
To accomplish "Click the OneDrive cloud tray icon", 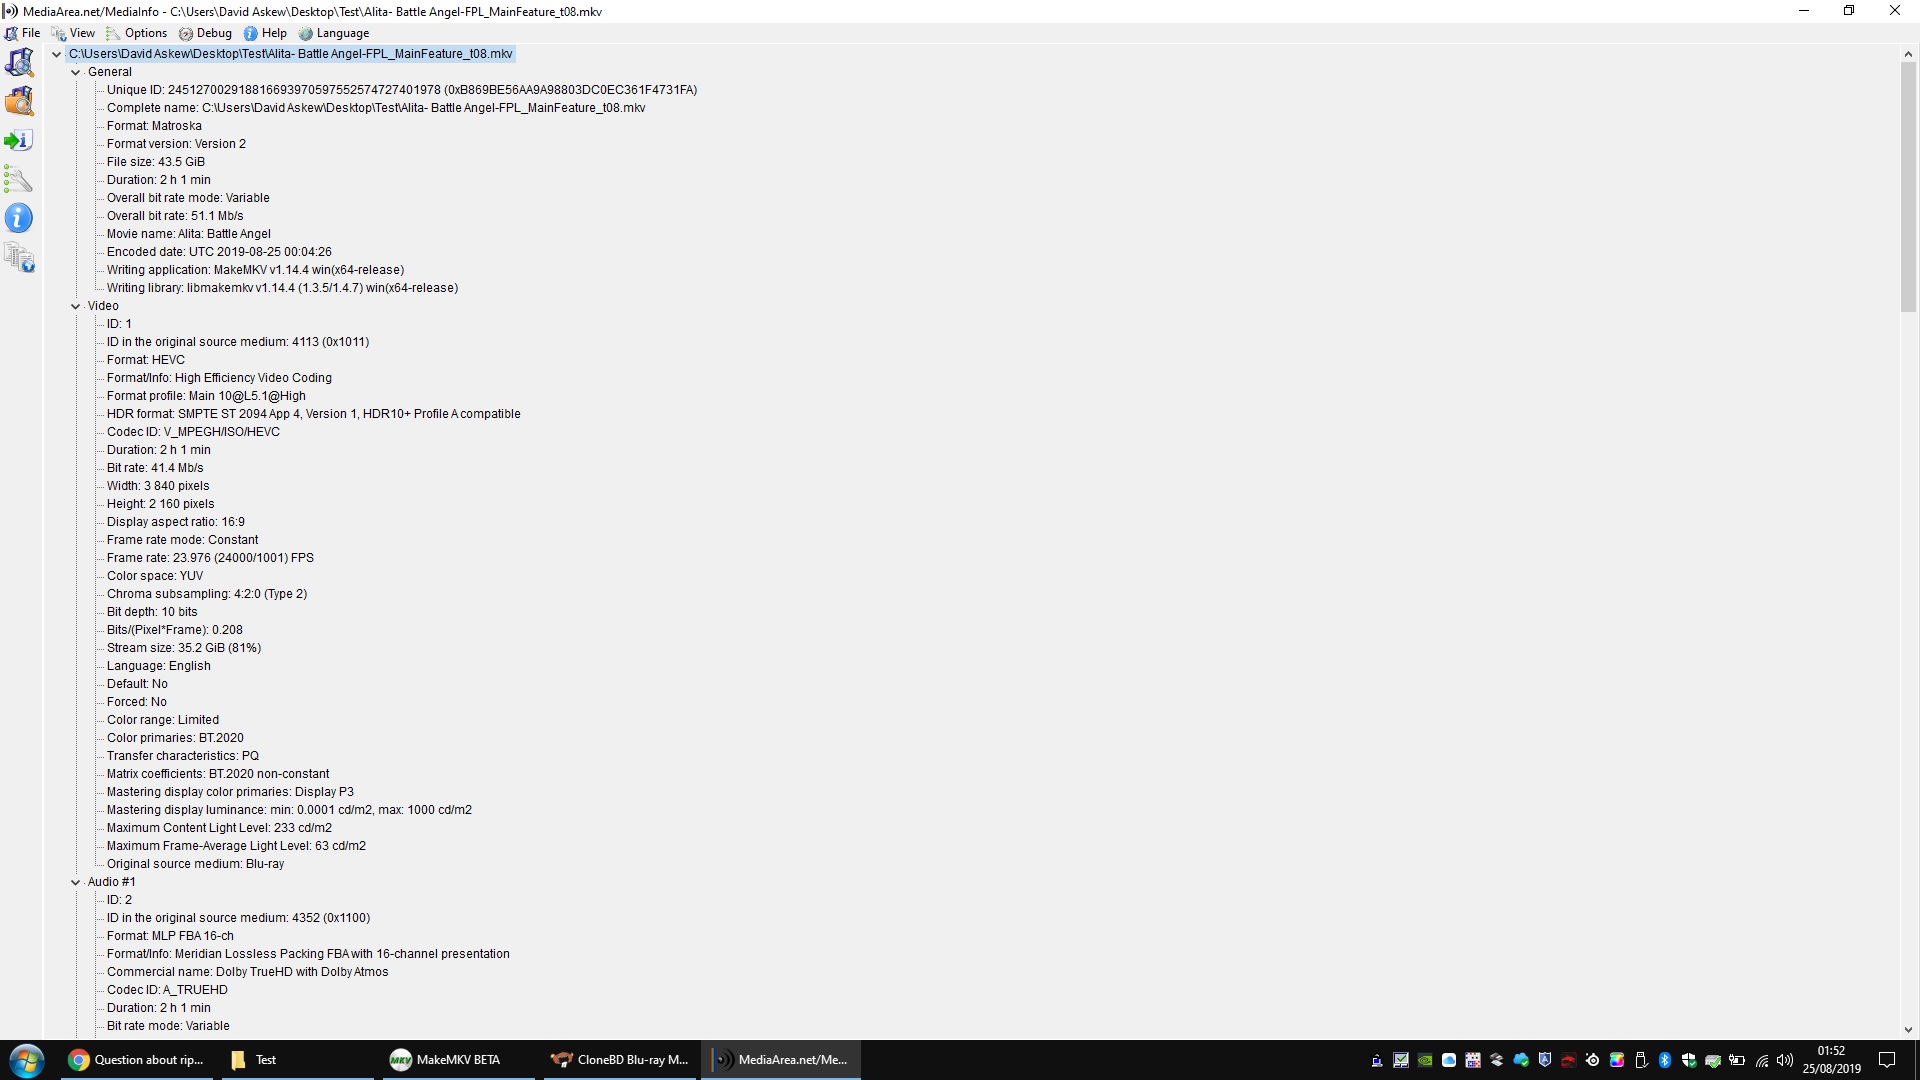I will click(x=1521, y=1060).
